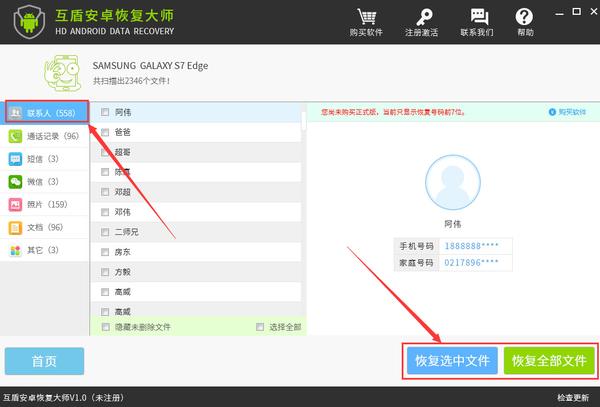
Task: Click the 注册激活 key icon
Action: [423, 17]
